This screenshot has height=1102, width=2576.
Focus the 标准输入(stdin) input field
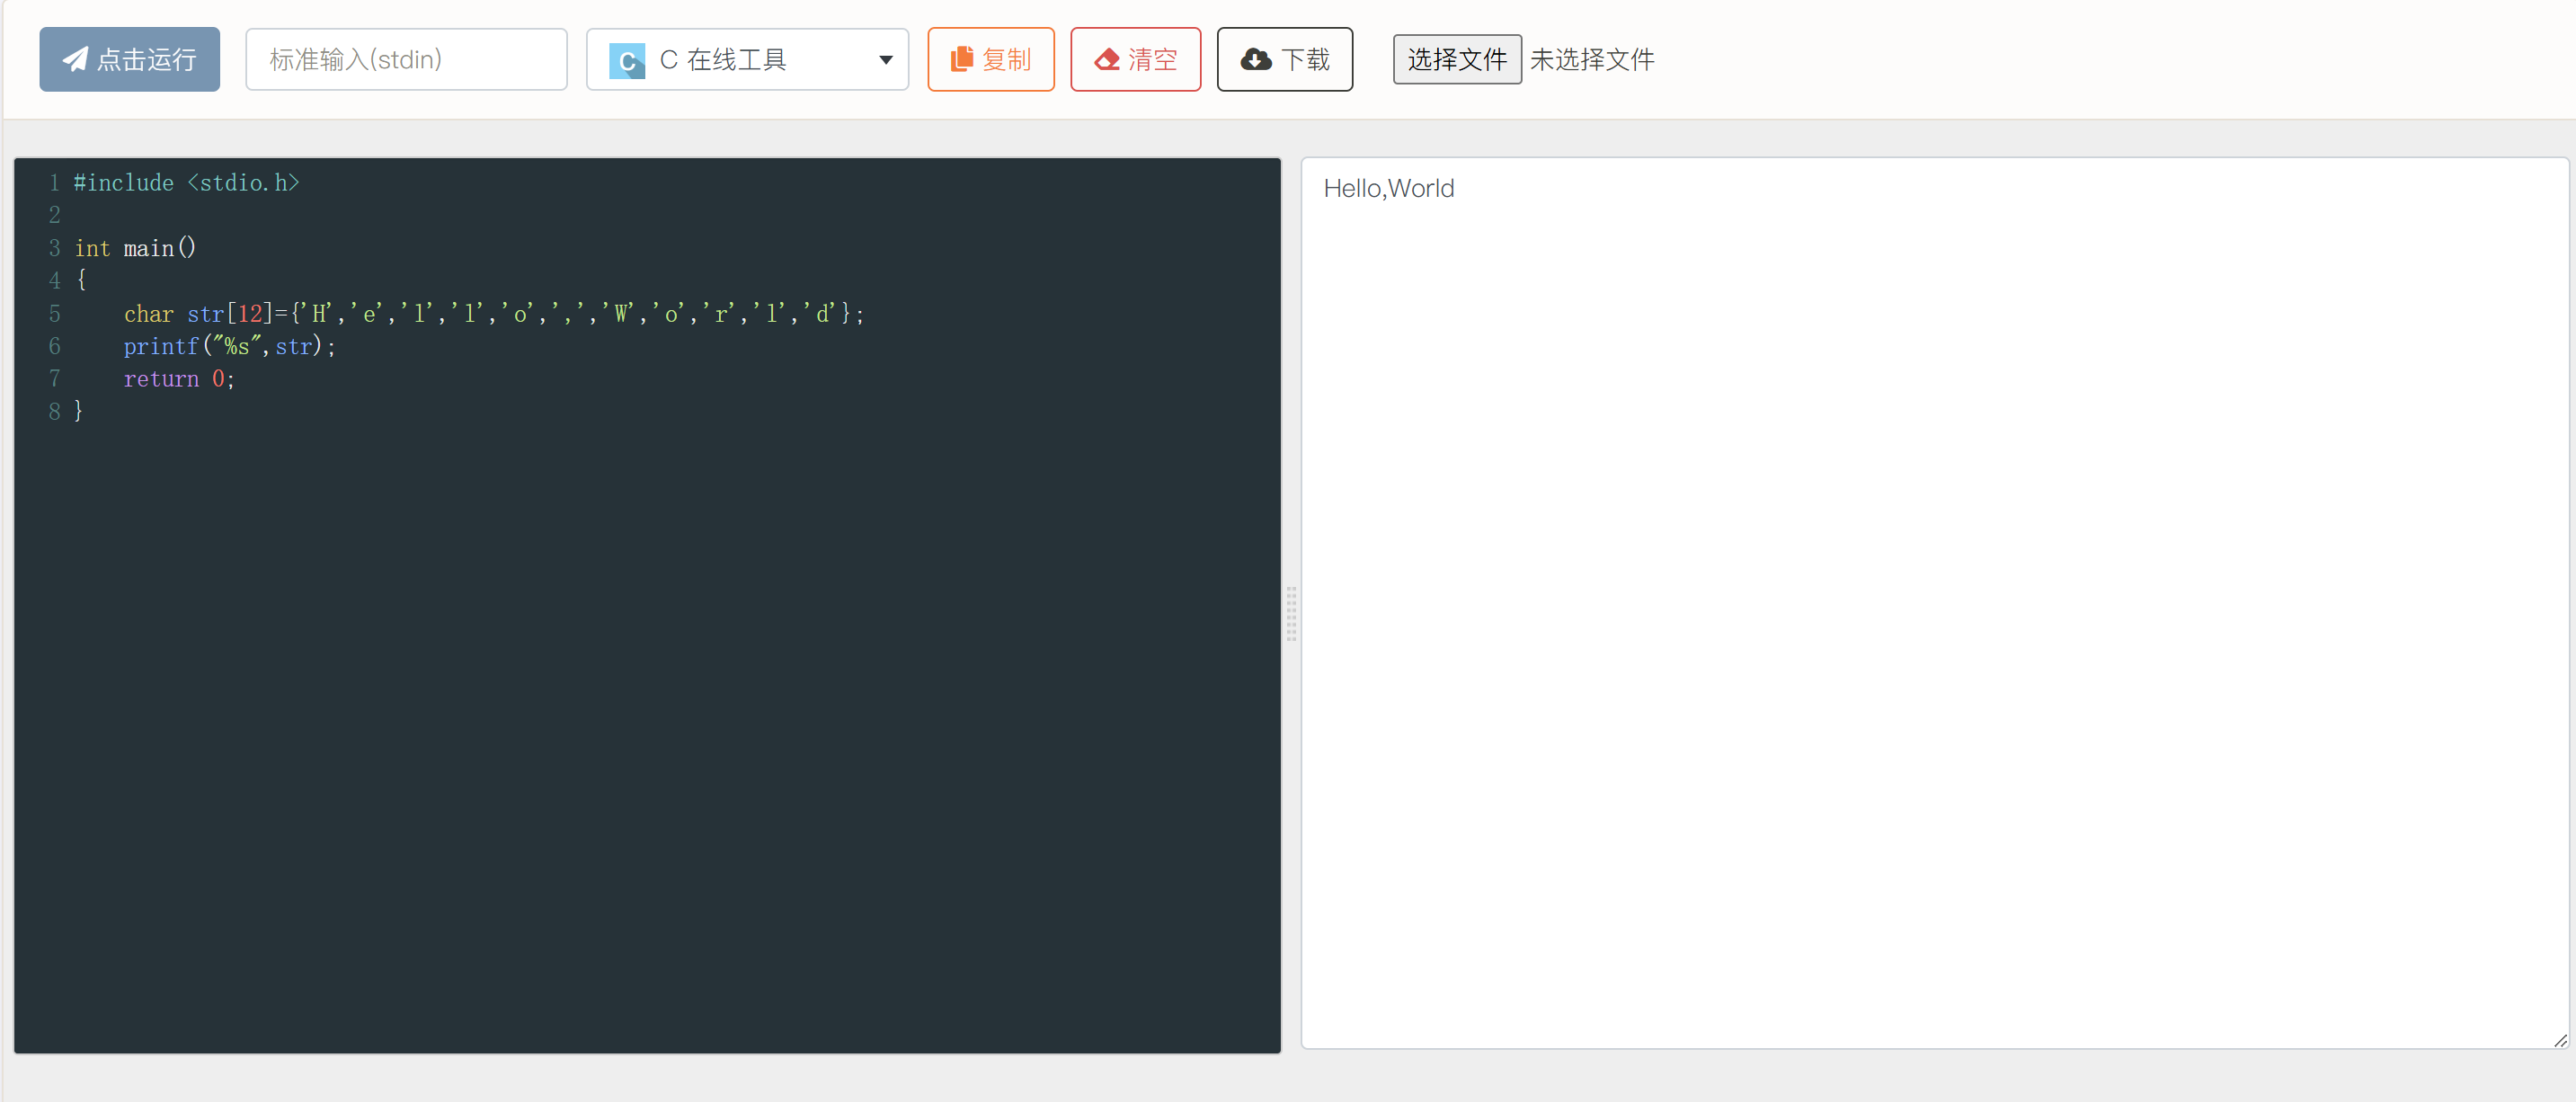406,60
